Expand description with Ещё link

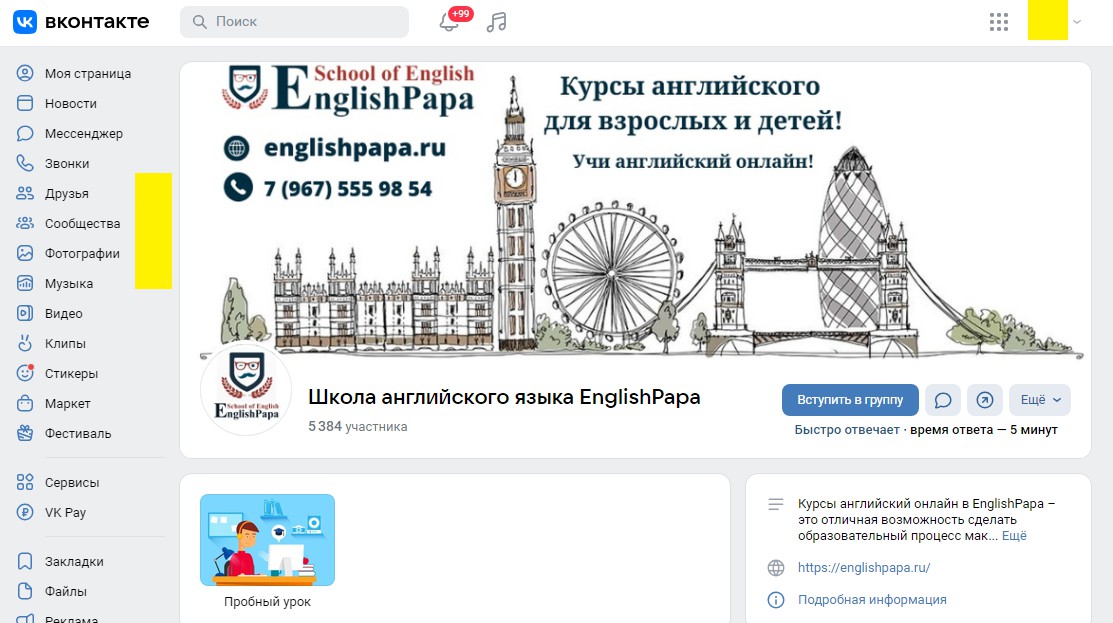coord(1014,536)
